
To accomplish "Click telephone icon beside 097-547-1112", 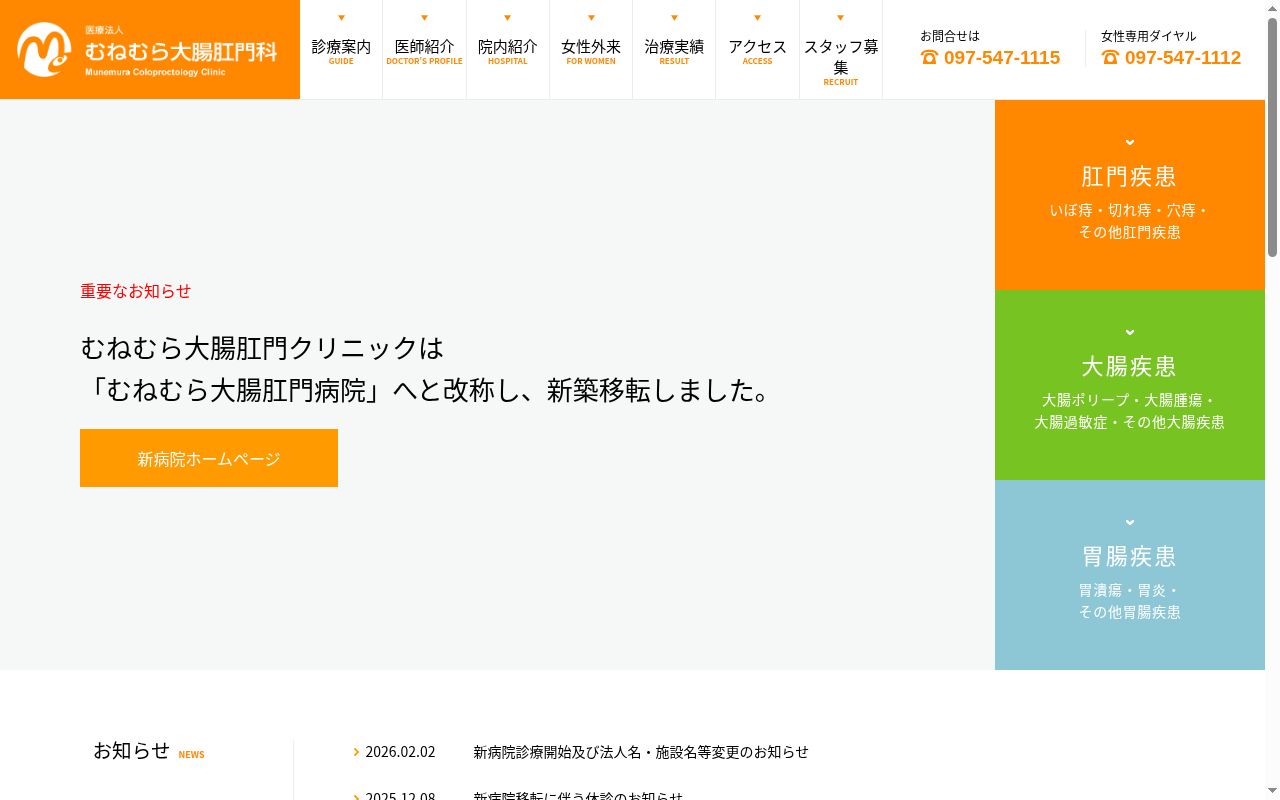I will (x=1110, y=58).
